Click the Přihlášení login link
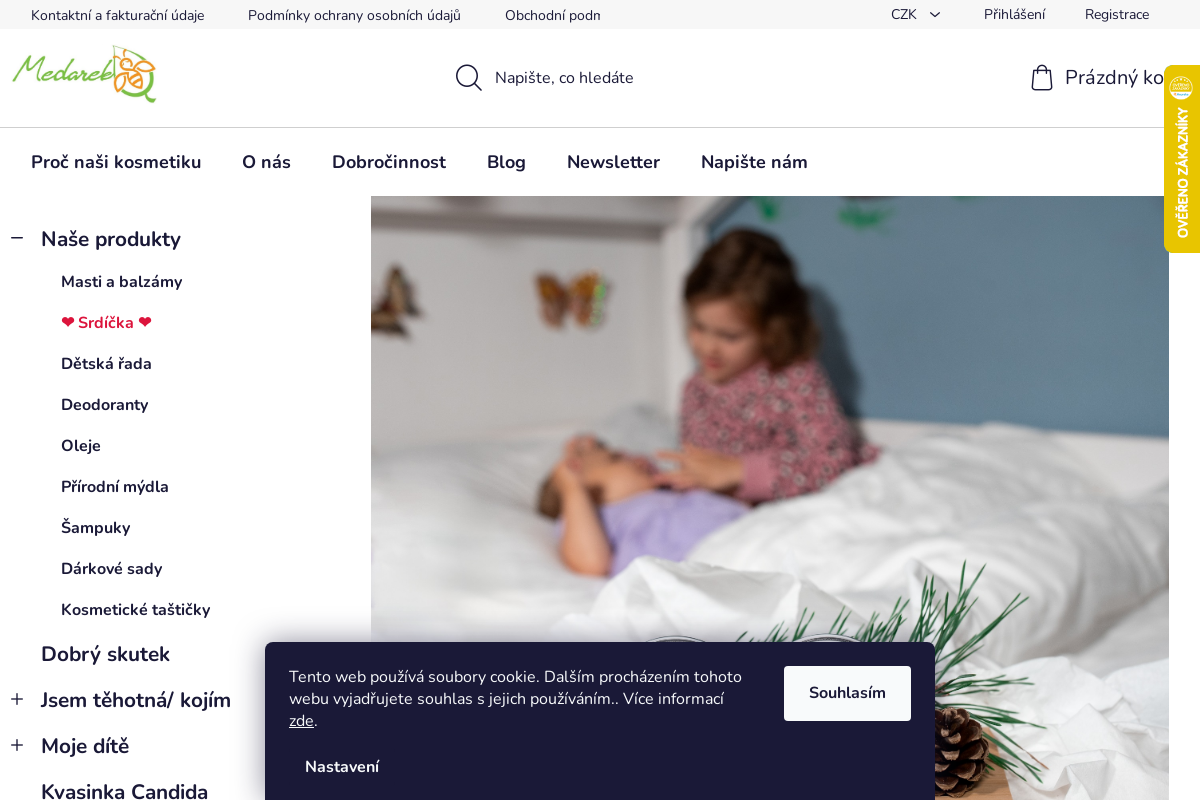The height and width of the screenshot is (800, 1200). pos(1014,15)
